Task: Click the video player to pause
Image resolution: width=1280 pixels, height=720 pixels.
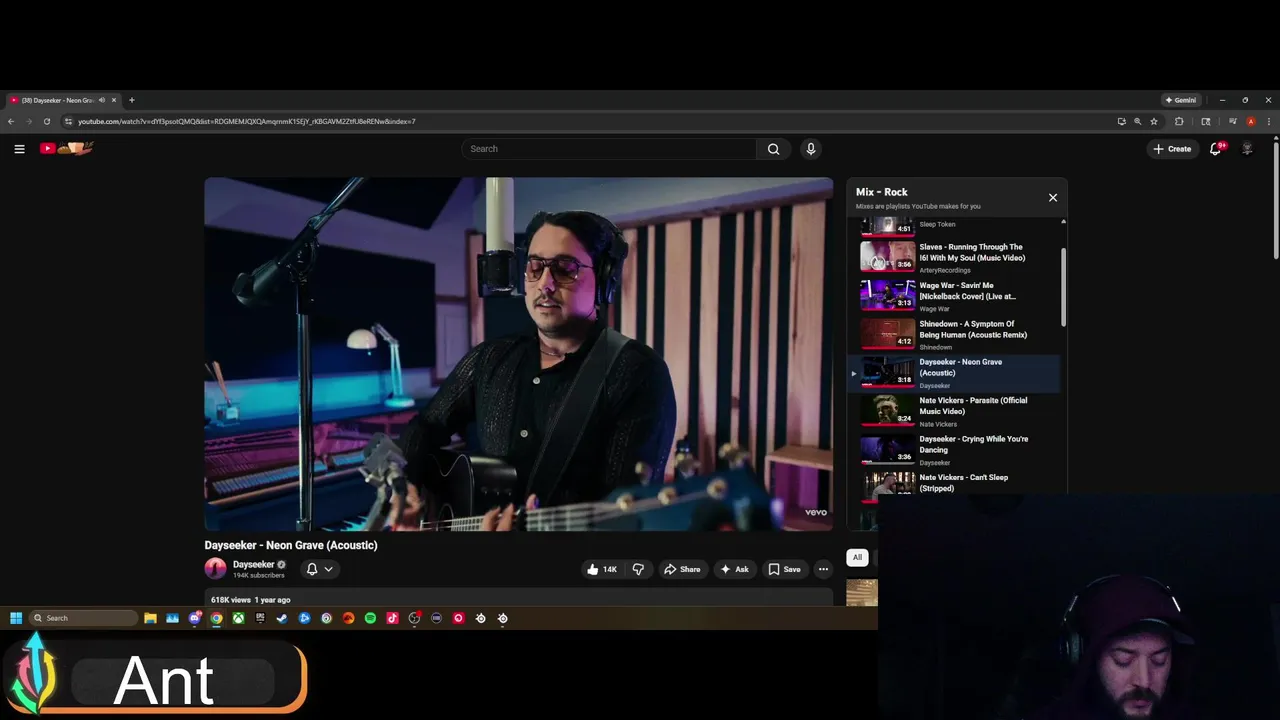Action: [518, 354]
